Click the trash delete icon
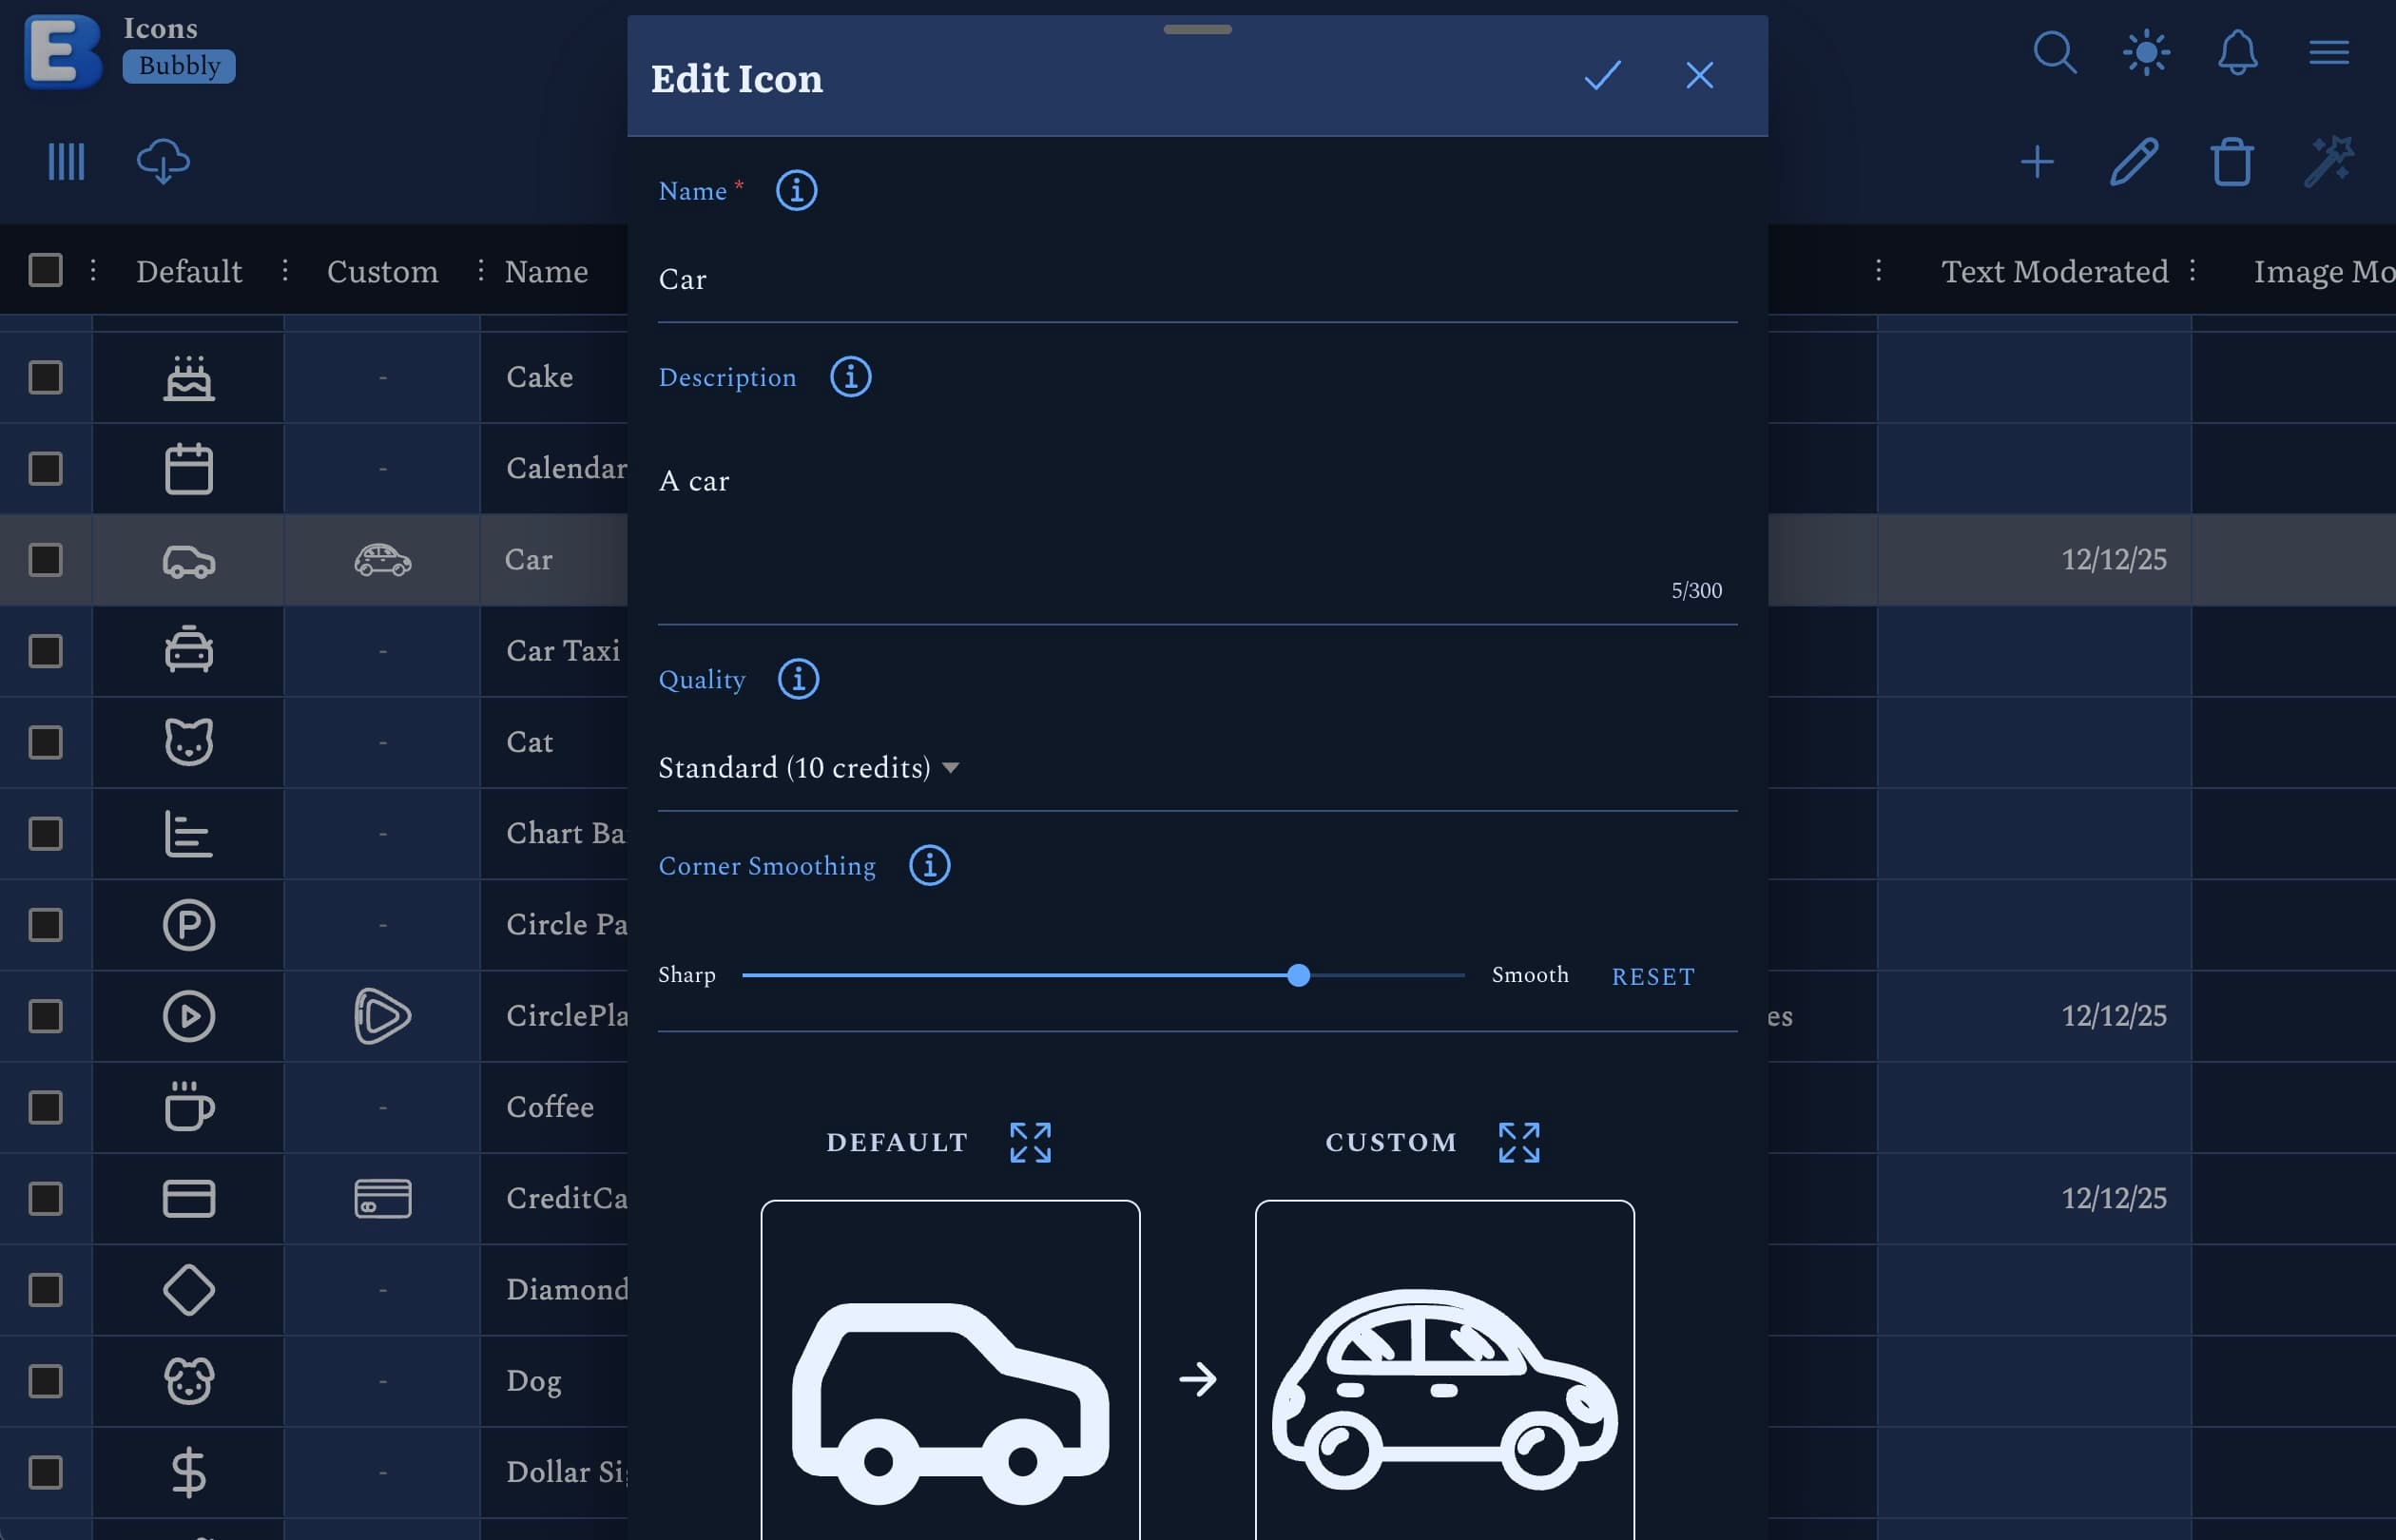The height and width of the screenshot is (1540, 2396). point(2232,161)
